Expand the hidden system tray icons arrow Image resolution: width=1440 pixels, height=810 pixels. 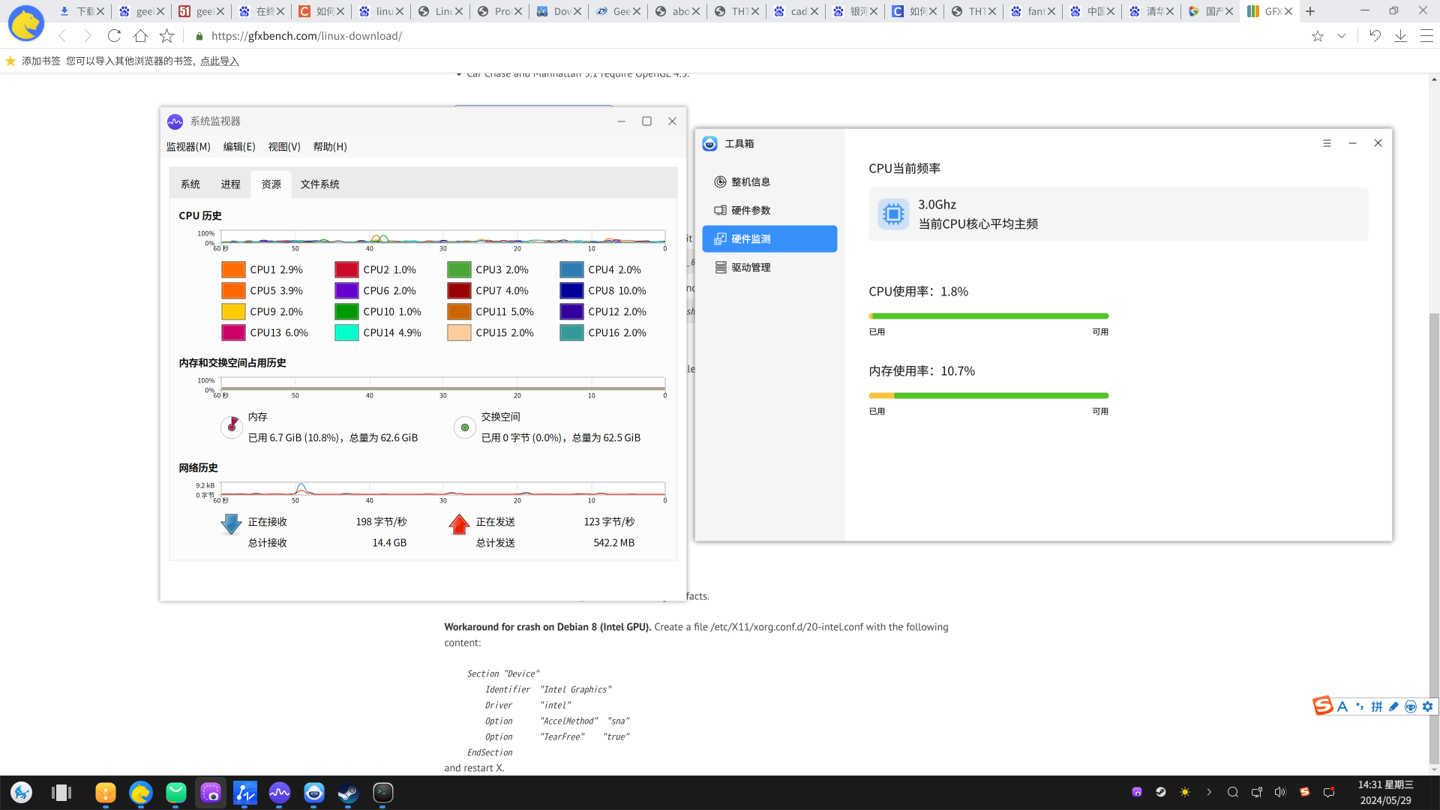(1209, 792)
